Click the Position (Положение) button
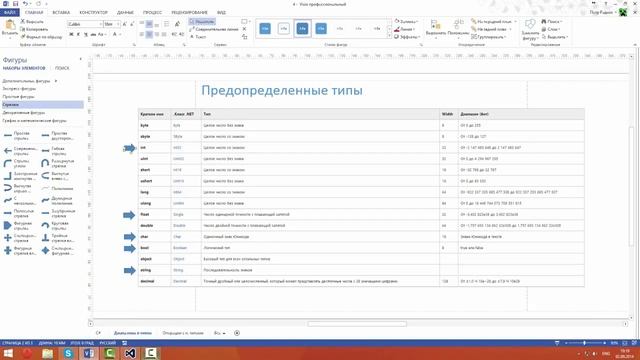This screenshot has width=640, height=360. 458,29
